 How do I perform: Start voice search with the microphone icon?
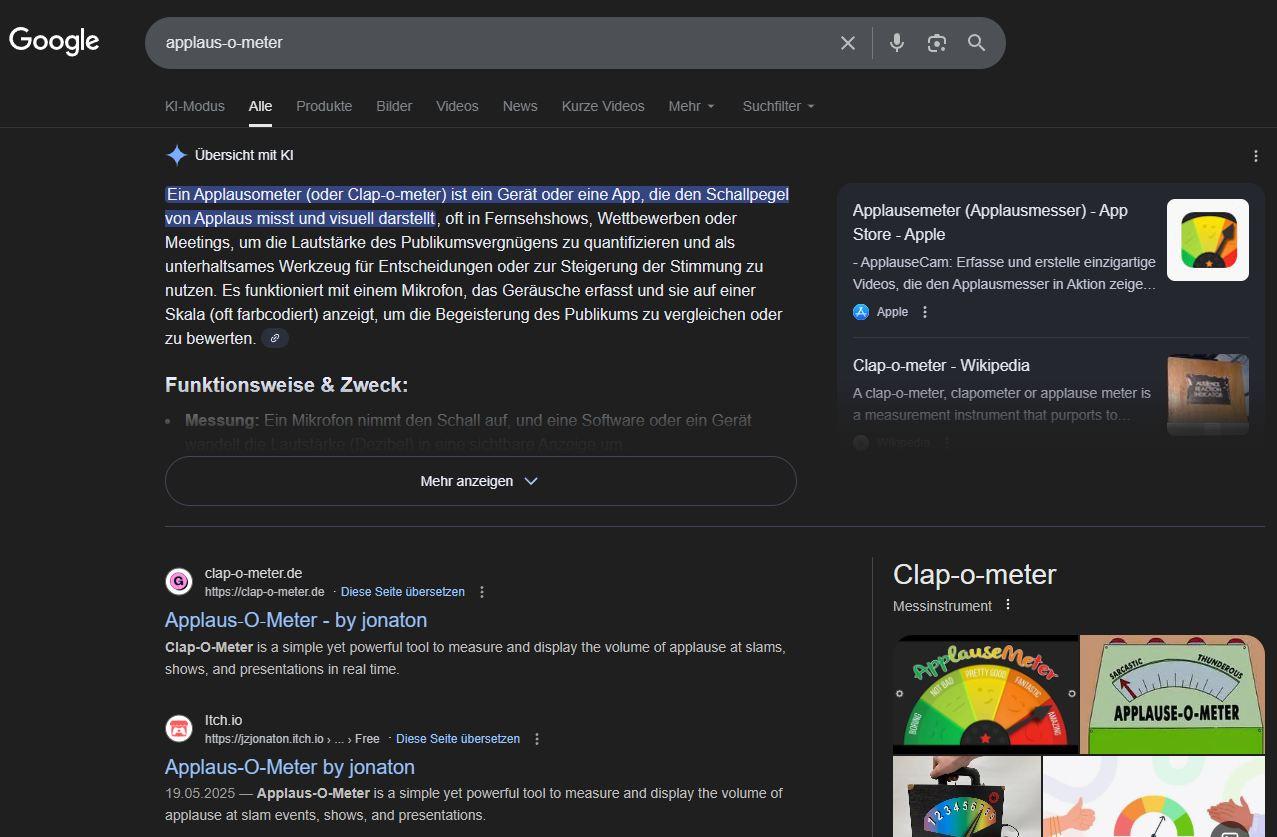point(897,43)
